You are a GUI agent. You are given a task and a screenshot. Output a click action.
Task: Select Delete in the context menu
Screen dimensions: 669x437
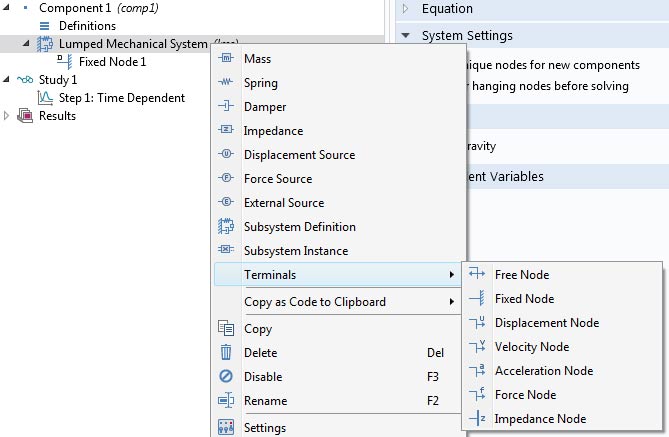point(260,353)
